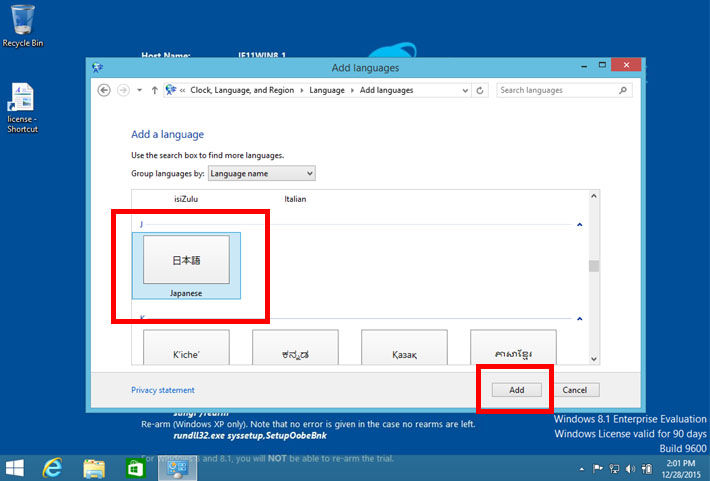This screenshot has height=481, width=710.
Task: Click the Windows Start button
Action: [16, 466]
